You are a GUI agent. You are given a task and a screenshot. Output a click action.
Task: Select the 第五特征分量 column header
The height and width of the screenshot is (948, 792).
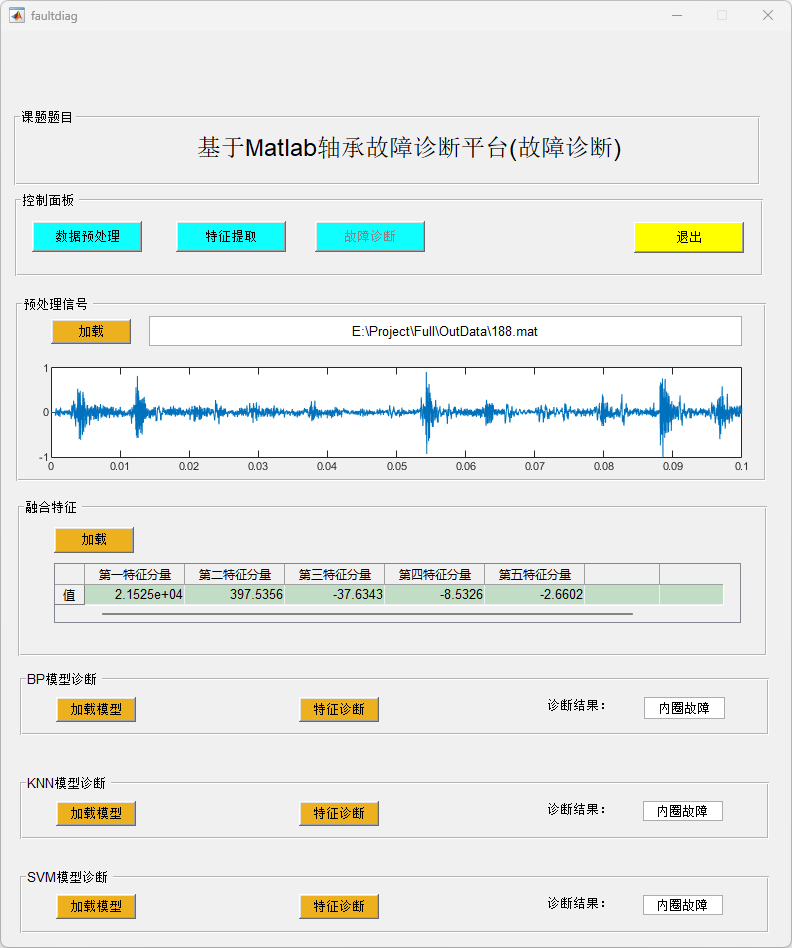click(x=534, y=574)
